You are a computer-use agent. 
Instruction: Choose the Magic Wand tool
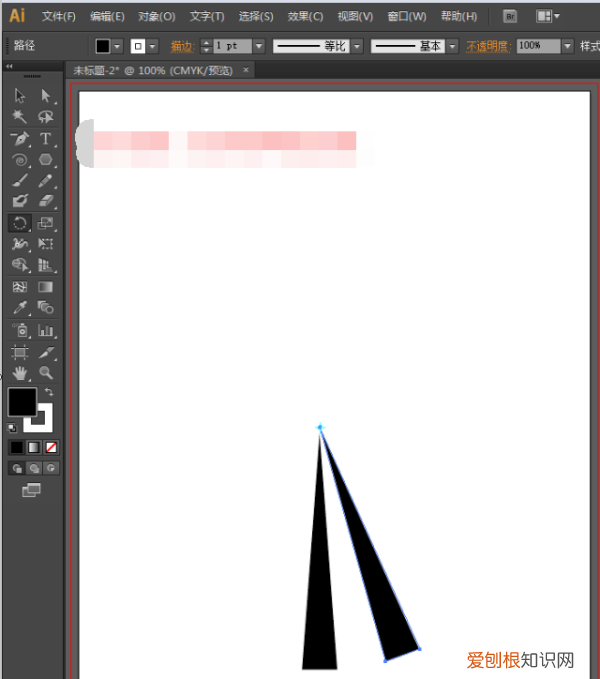click(19, 117)
